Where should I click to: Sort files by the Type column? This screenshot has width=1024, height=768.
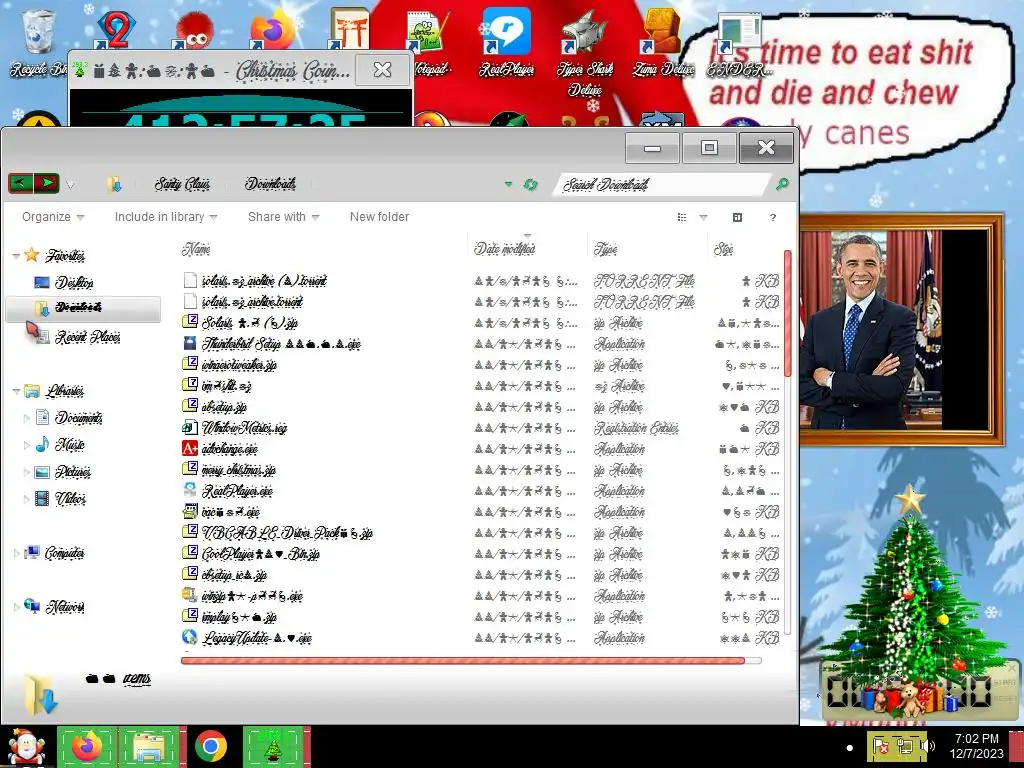pyautogui.click(x=648, y=249)
